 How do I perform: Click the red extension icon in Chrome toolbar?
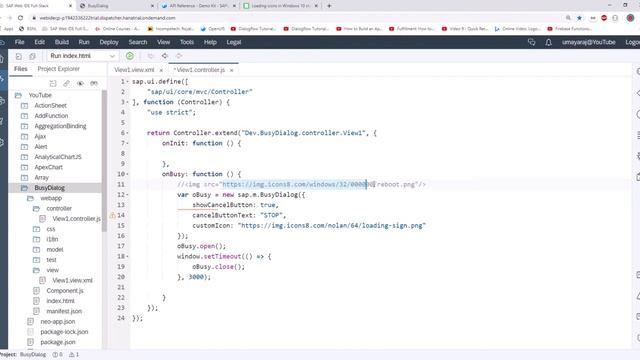point(604,18)
